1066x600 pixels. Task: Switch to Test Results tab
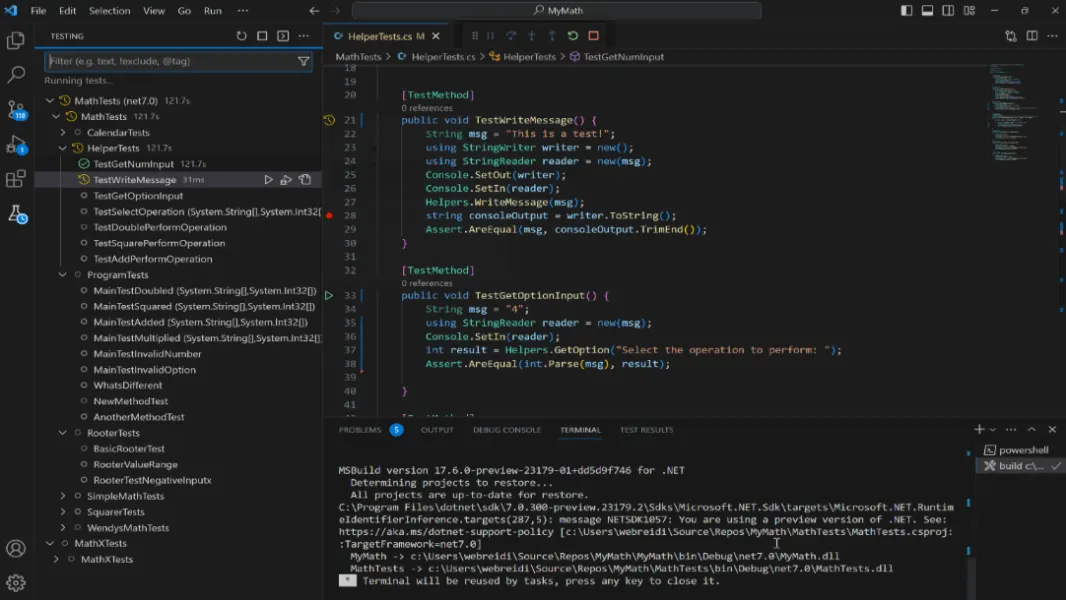coord(647,429)
